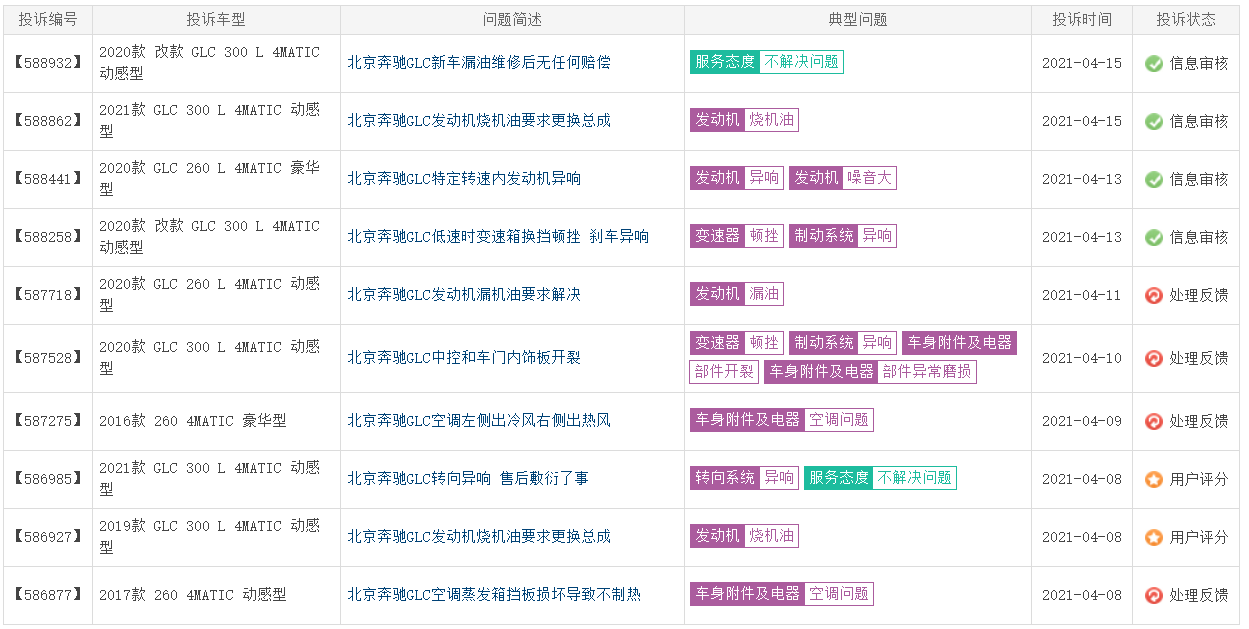Click green check icon in row 588932
Viewport: 1249px width, 629px height.
pos(1154,63)
